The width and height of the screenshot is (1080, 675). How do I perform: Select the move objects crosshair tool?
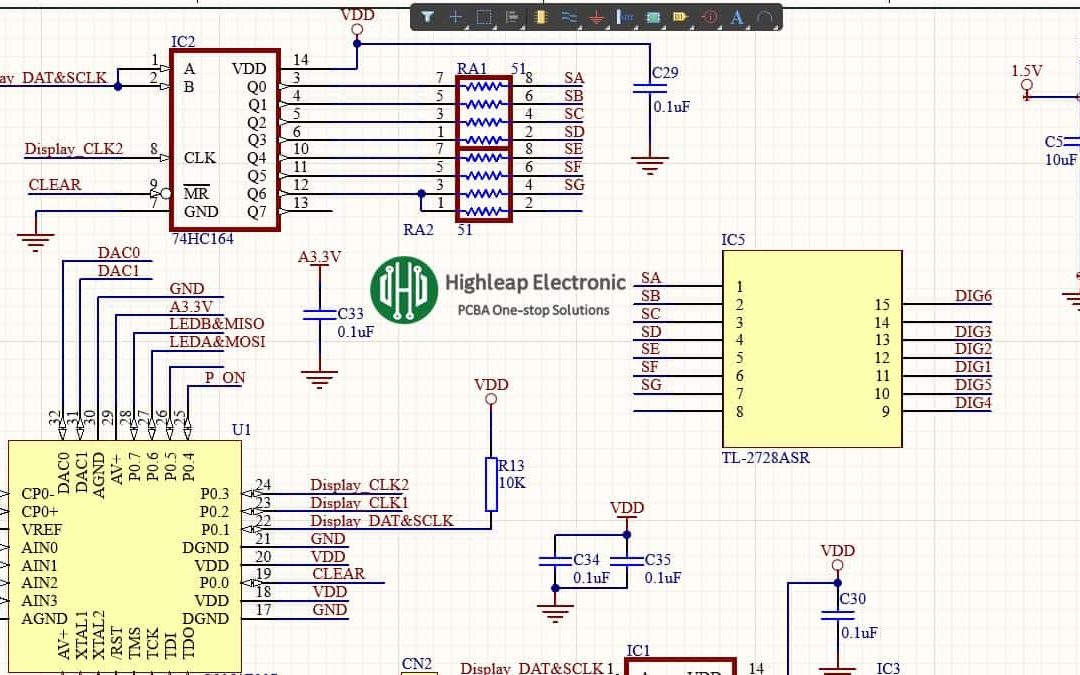[455, 17]
